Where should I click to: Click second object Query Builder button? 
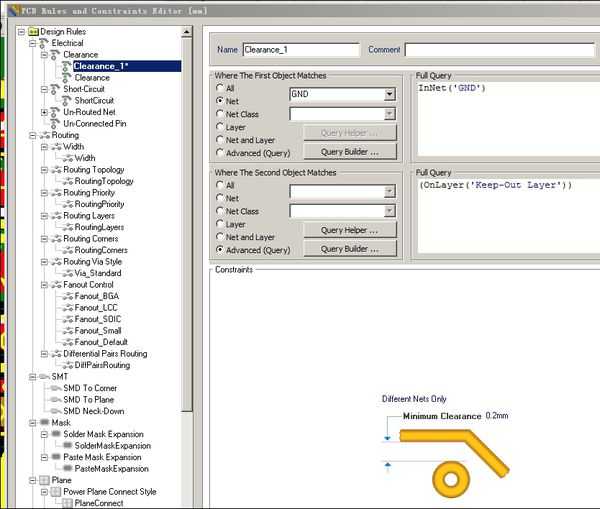click(350, 249)
